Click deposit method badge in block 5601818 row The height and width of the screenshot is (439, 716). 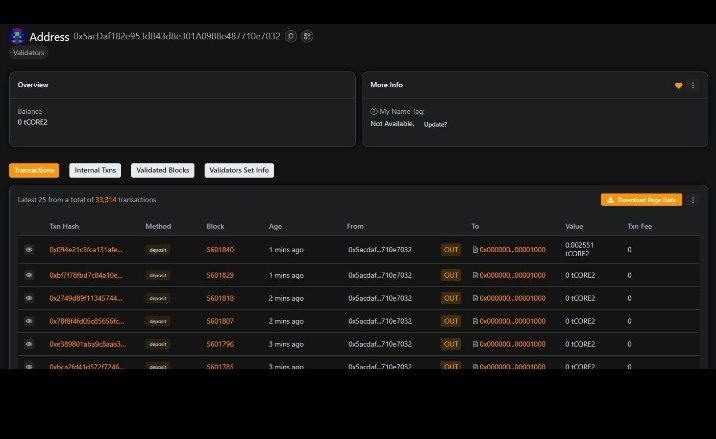[158, 298]
